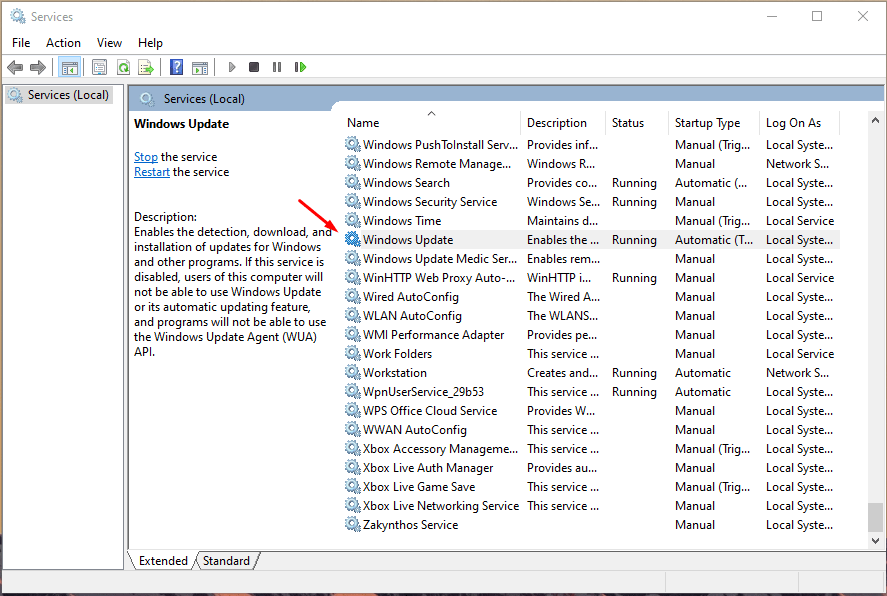Click the Start Service play icon
Image resolution: width=887 pixels, height=596 pixels.
pos(231,67)
